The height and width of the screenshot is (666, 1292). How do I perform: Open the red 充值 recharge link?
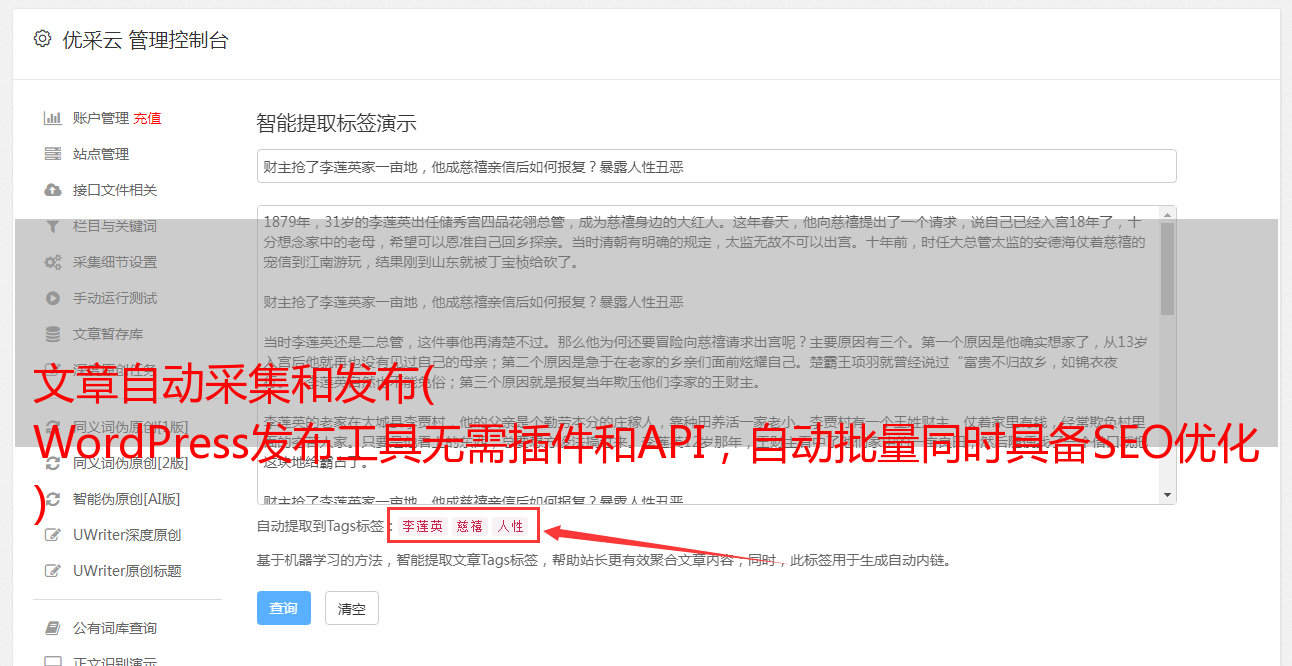pos(147,118)
